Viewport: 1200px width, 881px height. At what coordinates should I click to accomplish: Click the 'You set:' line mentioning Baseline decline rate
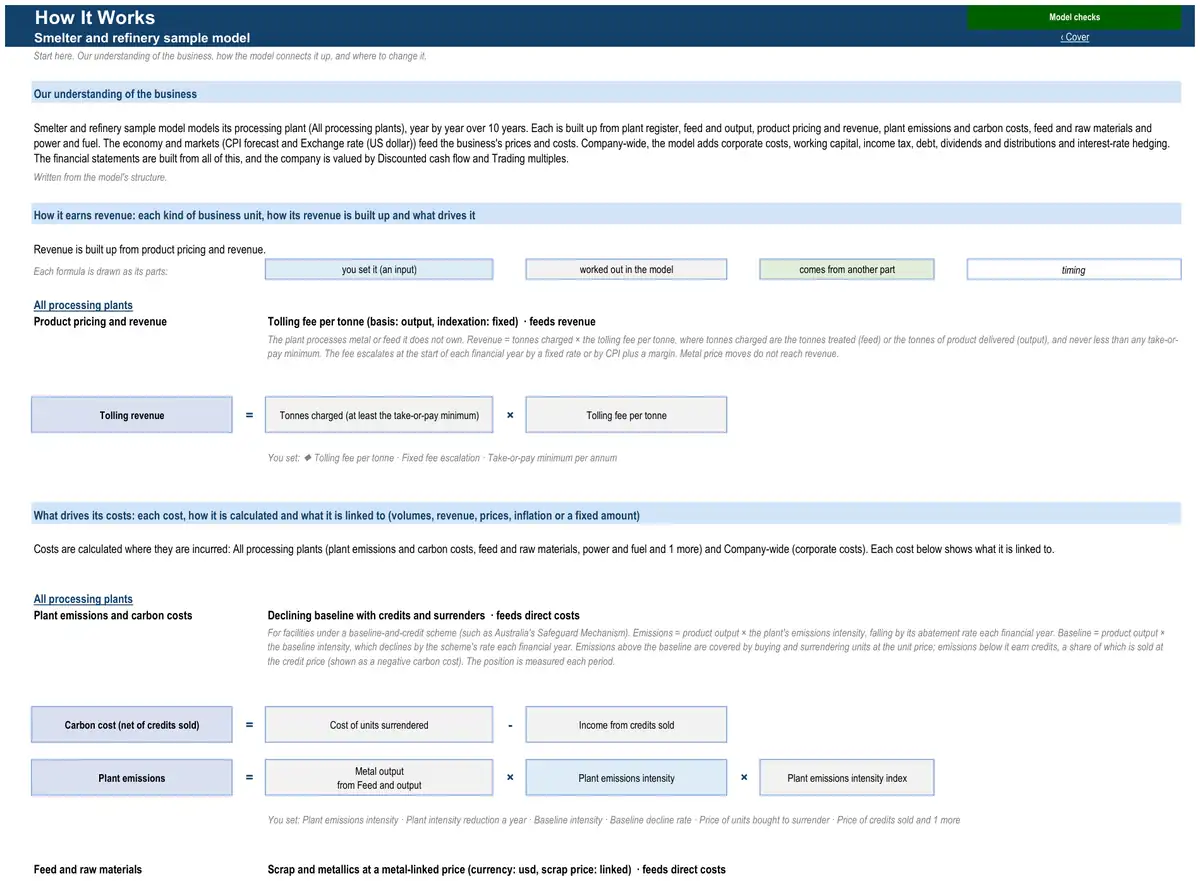point(614,820)
